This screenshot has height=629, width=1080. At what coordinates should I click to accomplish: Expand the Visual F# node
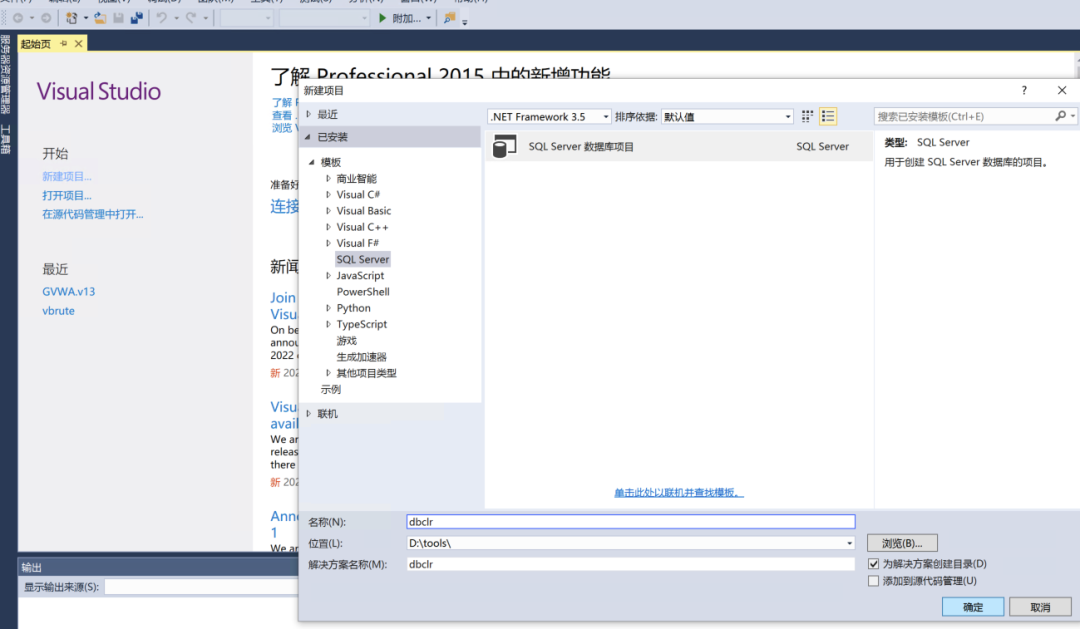click(x=328, y=243)
